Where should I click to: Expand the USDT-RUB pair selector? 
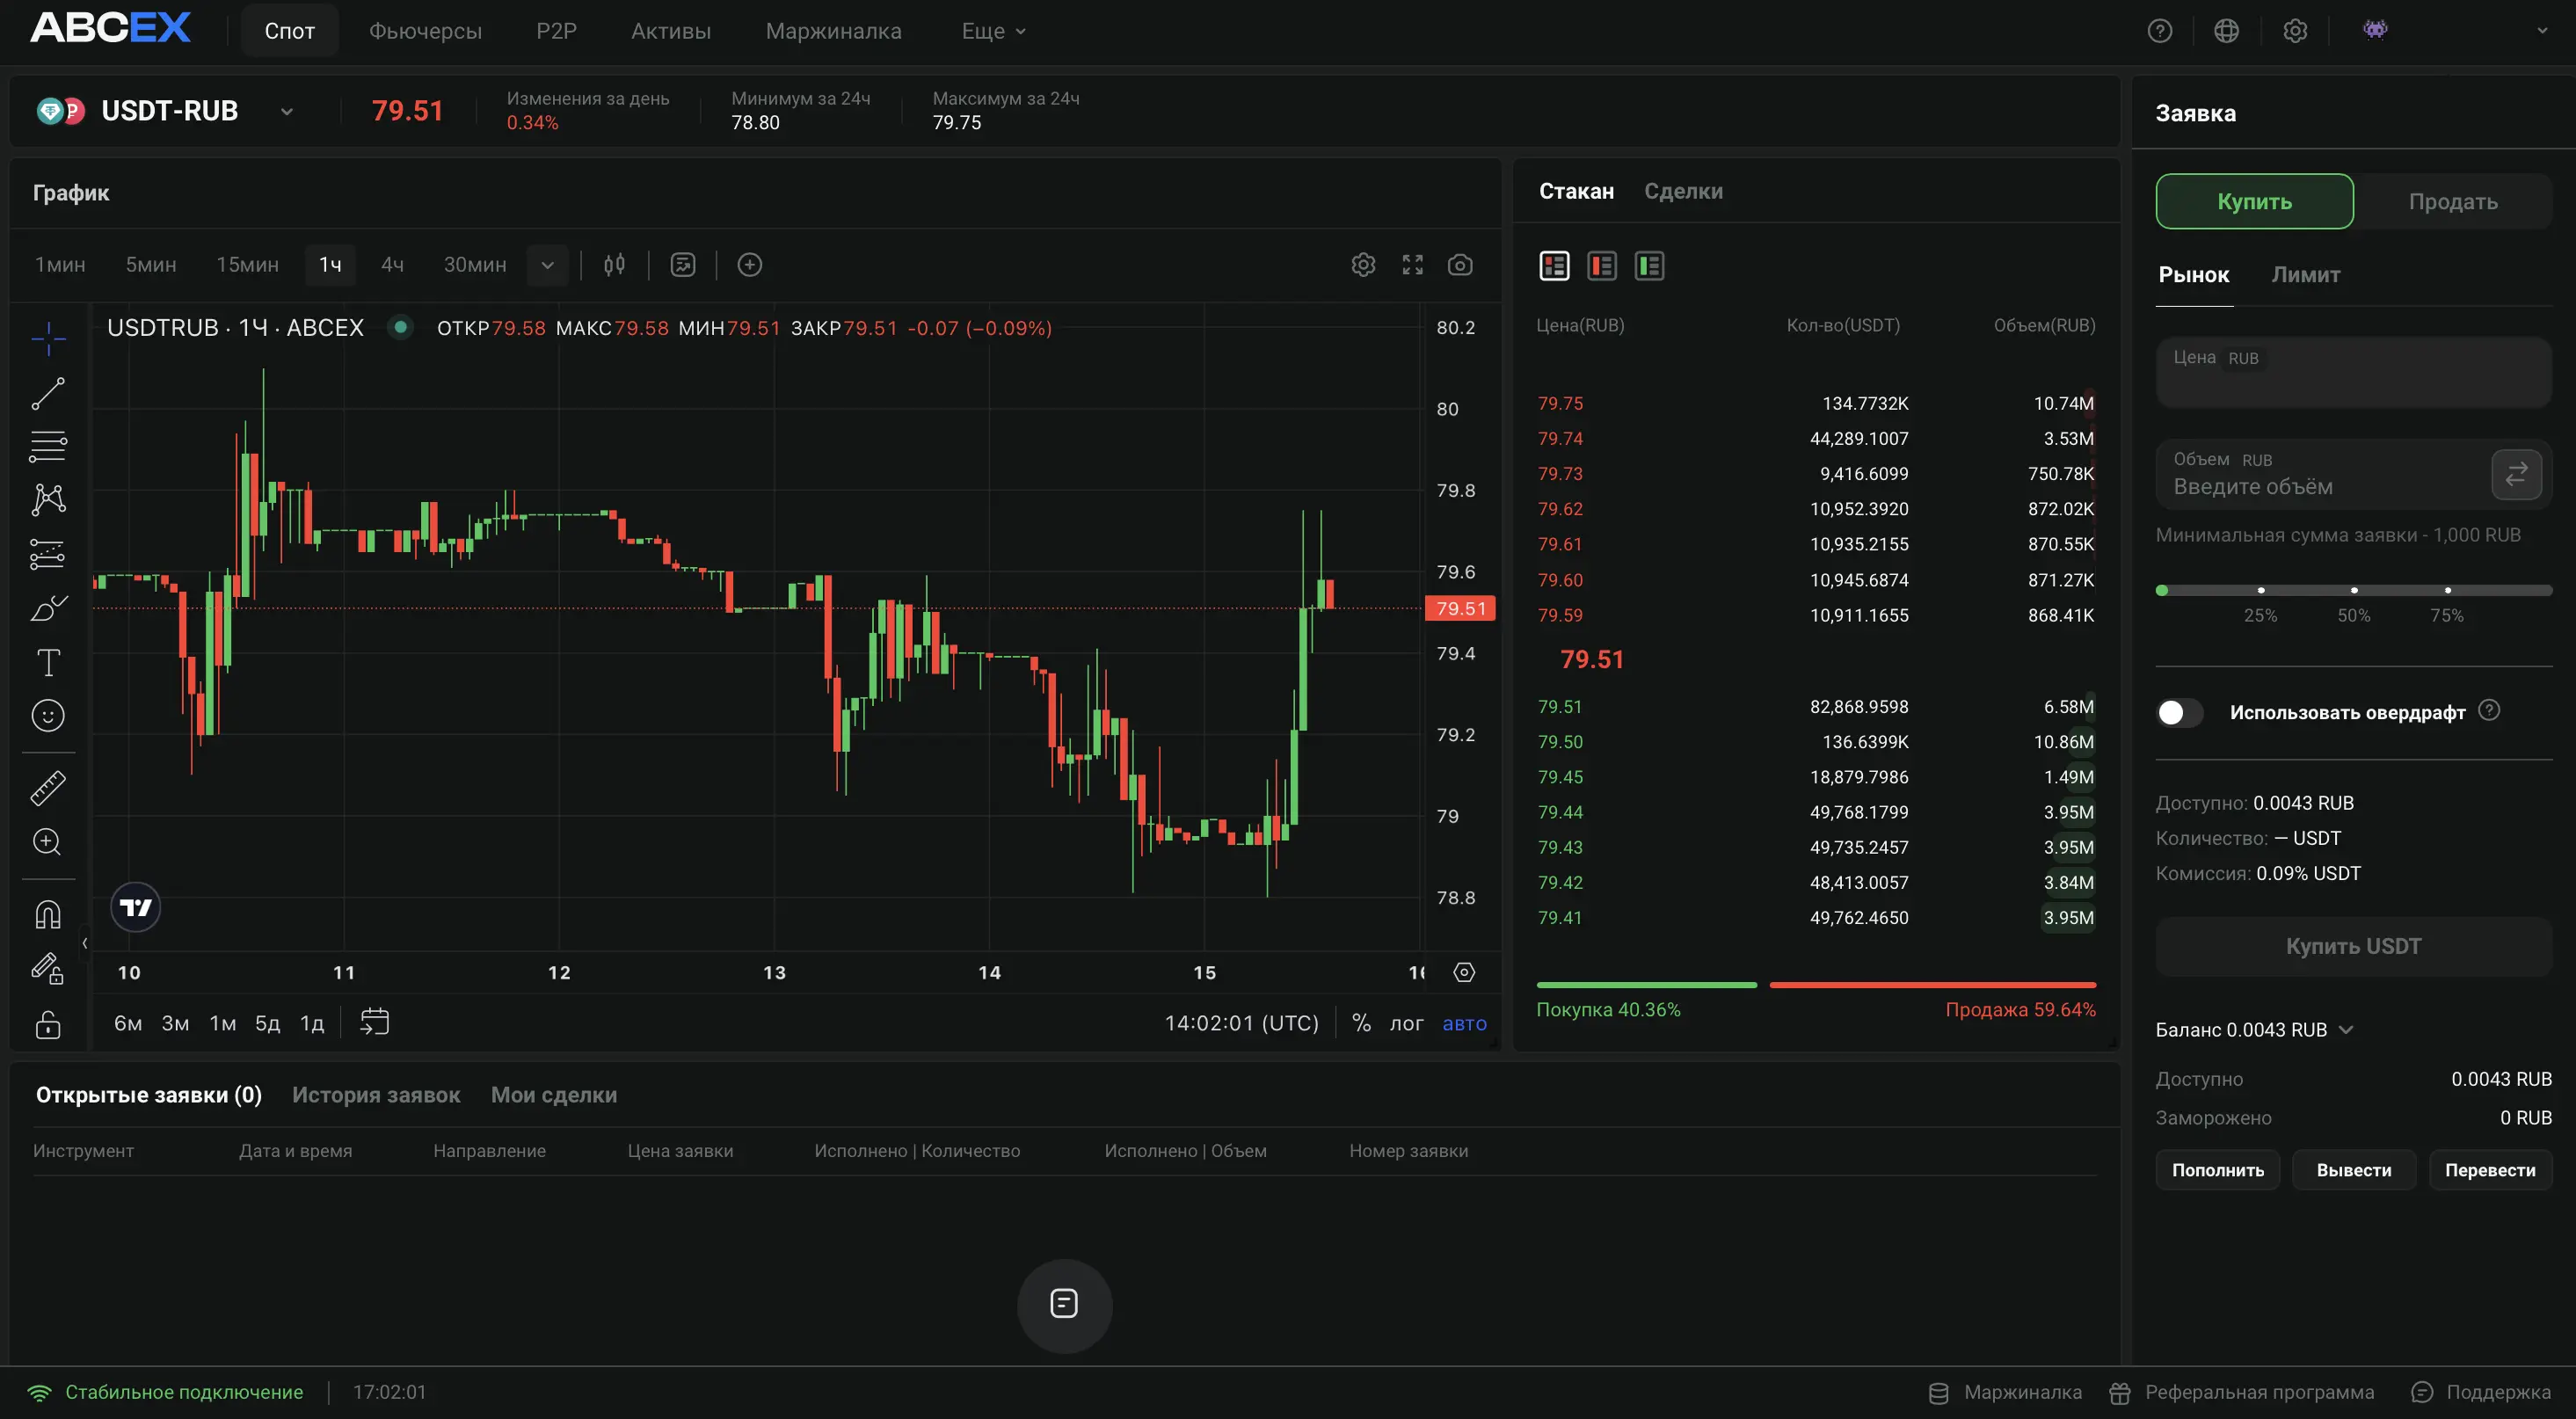click(x=287, y=112)
